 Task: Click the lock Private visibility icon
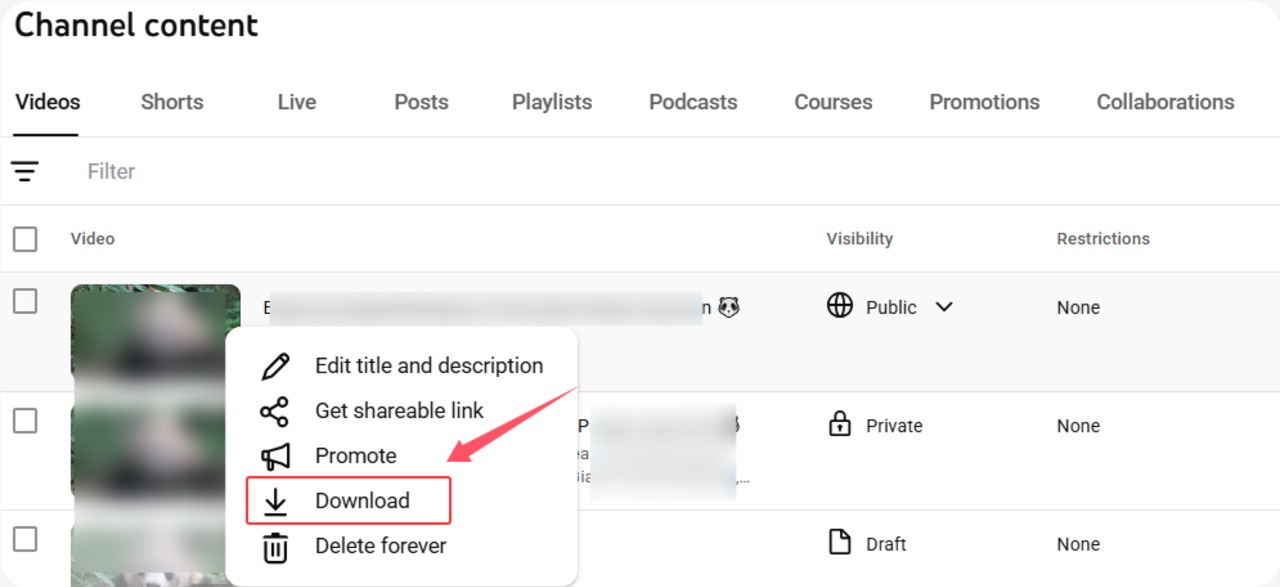pos(840,425)
